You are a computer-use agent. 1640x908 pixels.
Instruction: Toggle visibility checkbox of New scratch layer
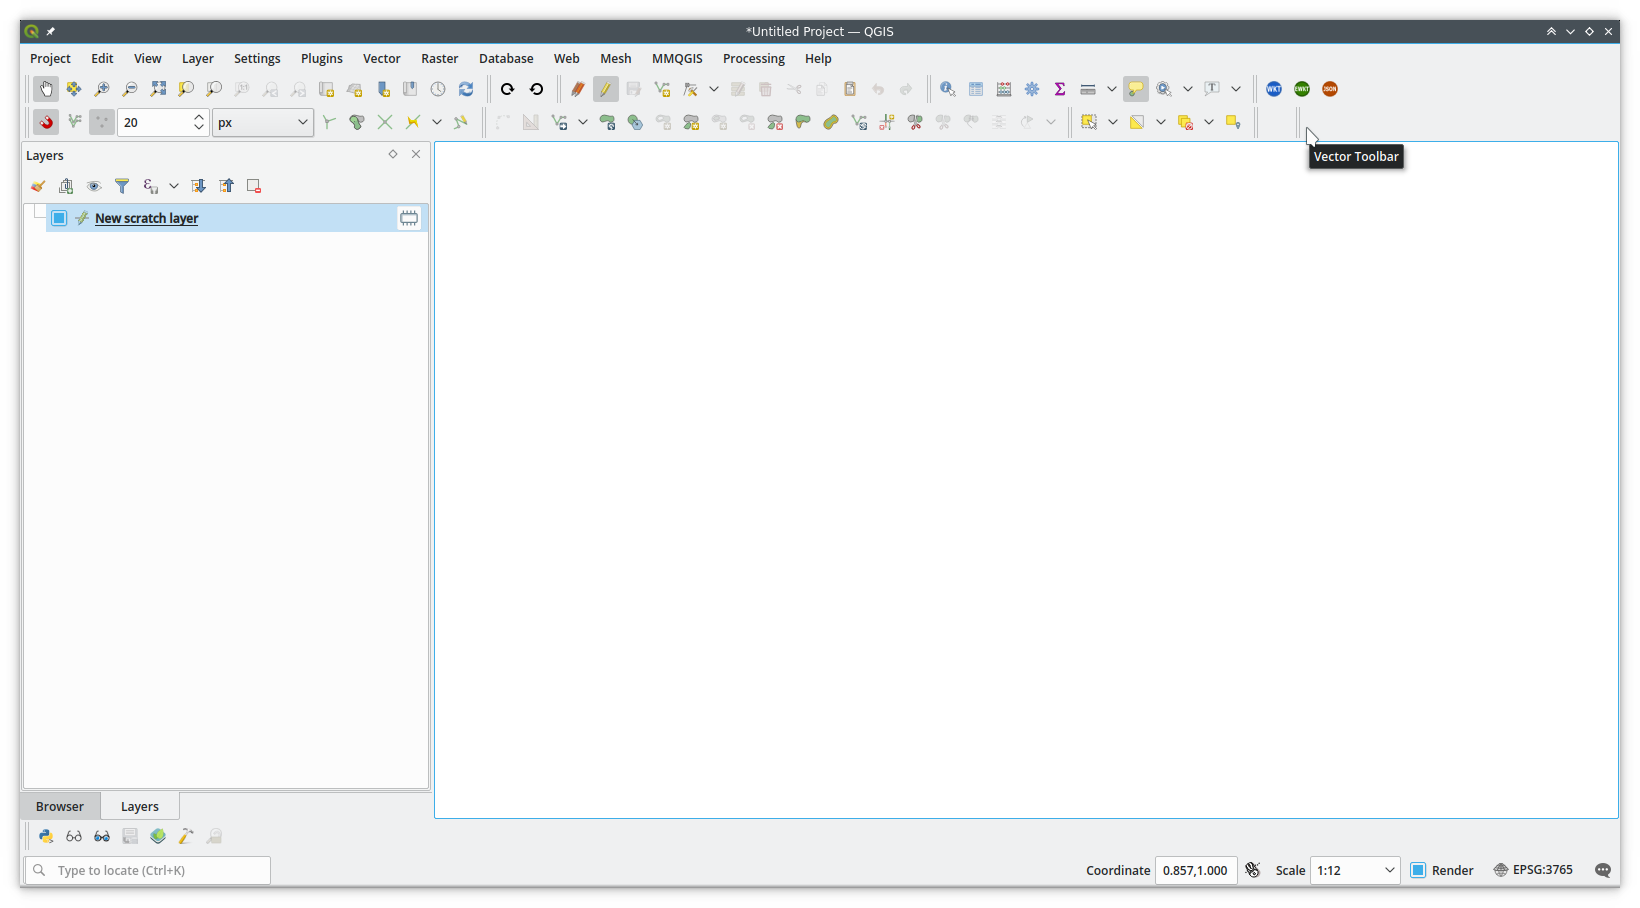coord(58,218)
